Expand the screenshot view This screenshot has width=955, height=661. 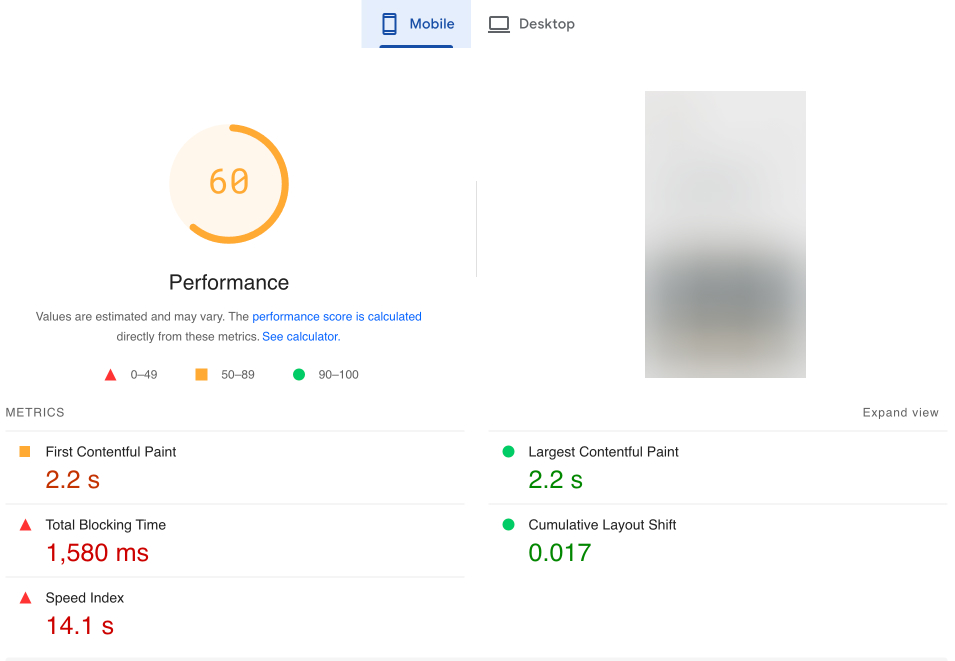click(899, 412)
